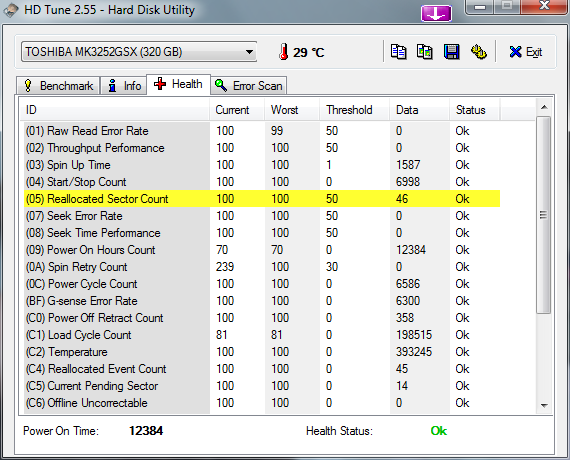This screenshot has height=460, width=570.
Task: Click the Worst value 99
Action: tap(277, 131)
